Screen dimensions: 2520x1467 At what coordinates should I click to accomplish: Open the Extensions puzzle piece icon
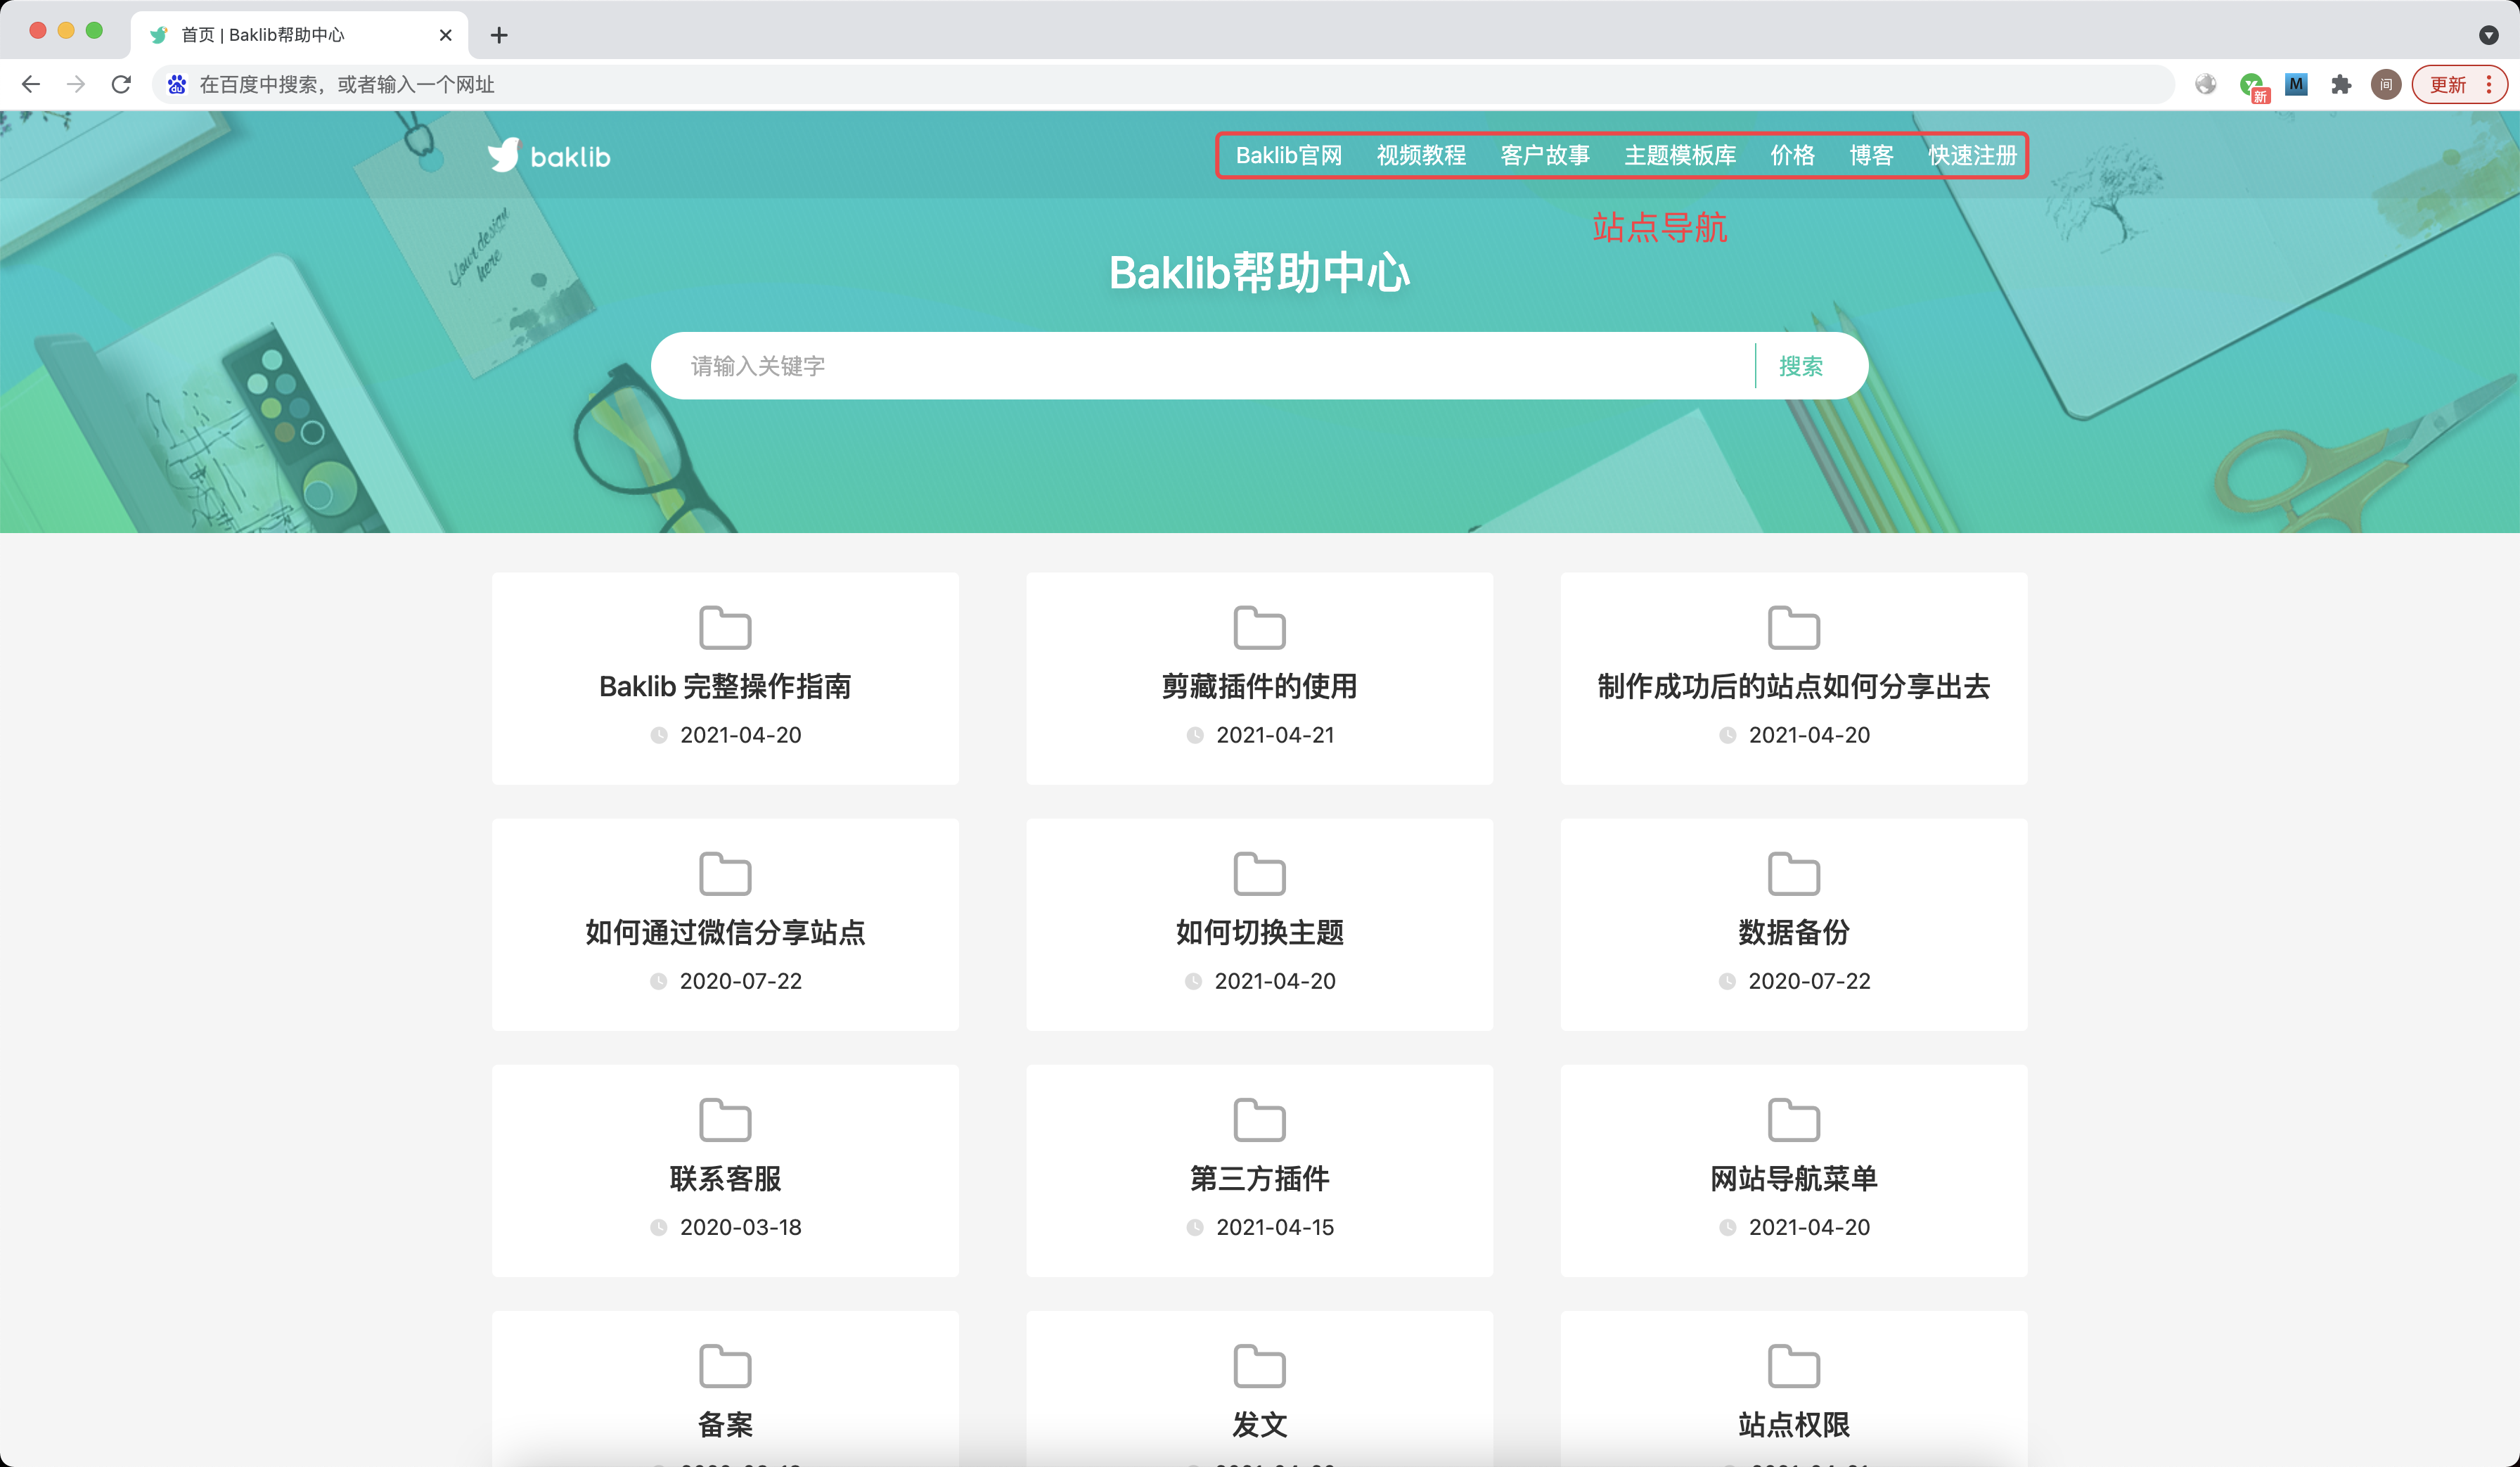tap(2341, 85)
